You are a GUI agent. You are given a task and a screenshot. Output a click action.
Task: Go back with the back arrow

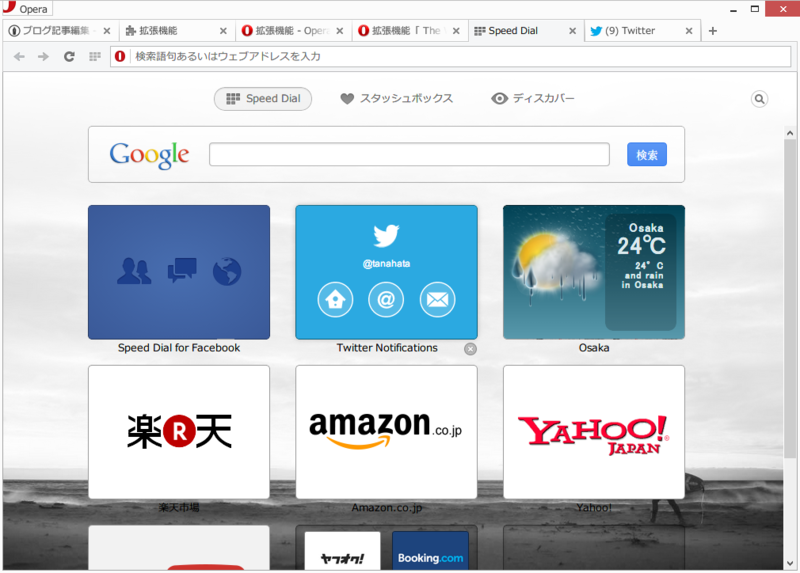(19, 57)
